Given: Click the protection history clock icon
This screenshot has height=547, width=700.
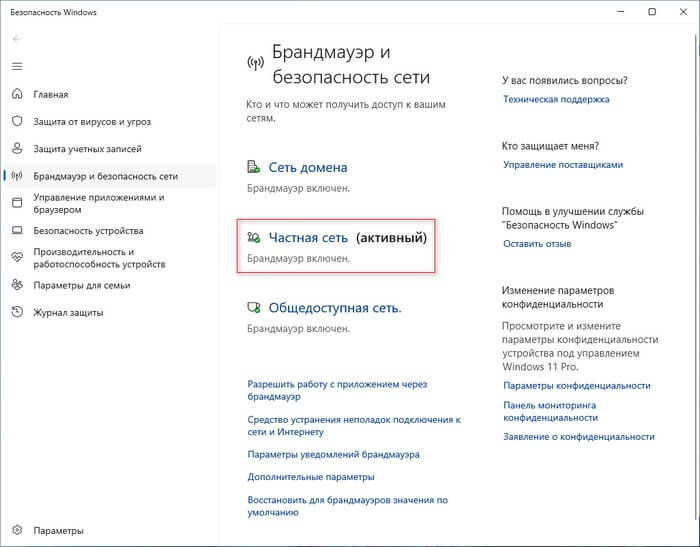Looking at the screenshot, I should click(x=16, y=312).
